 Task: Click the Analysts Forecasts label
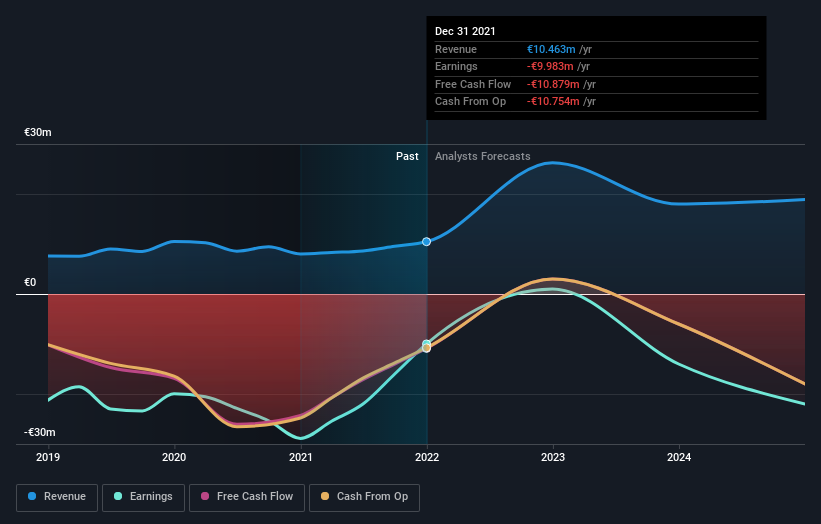(x=483, y=157)
